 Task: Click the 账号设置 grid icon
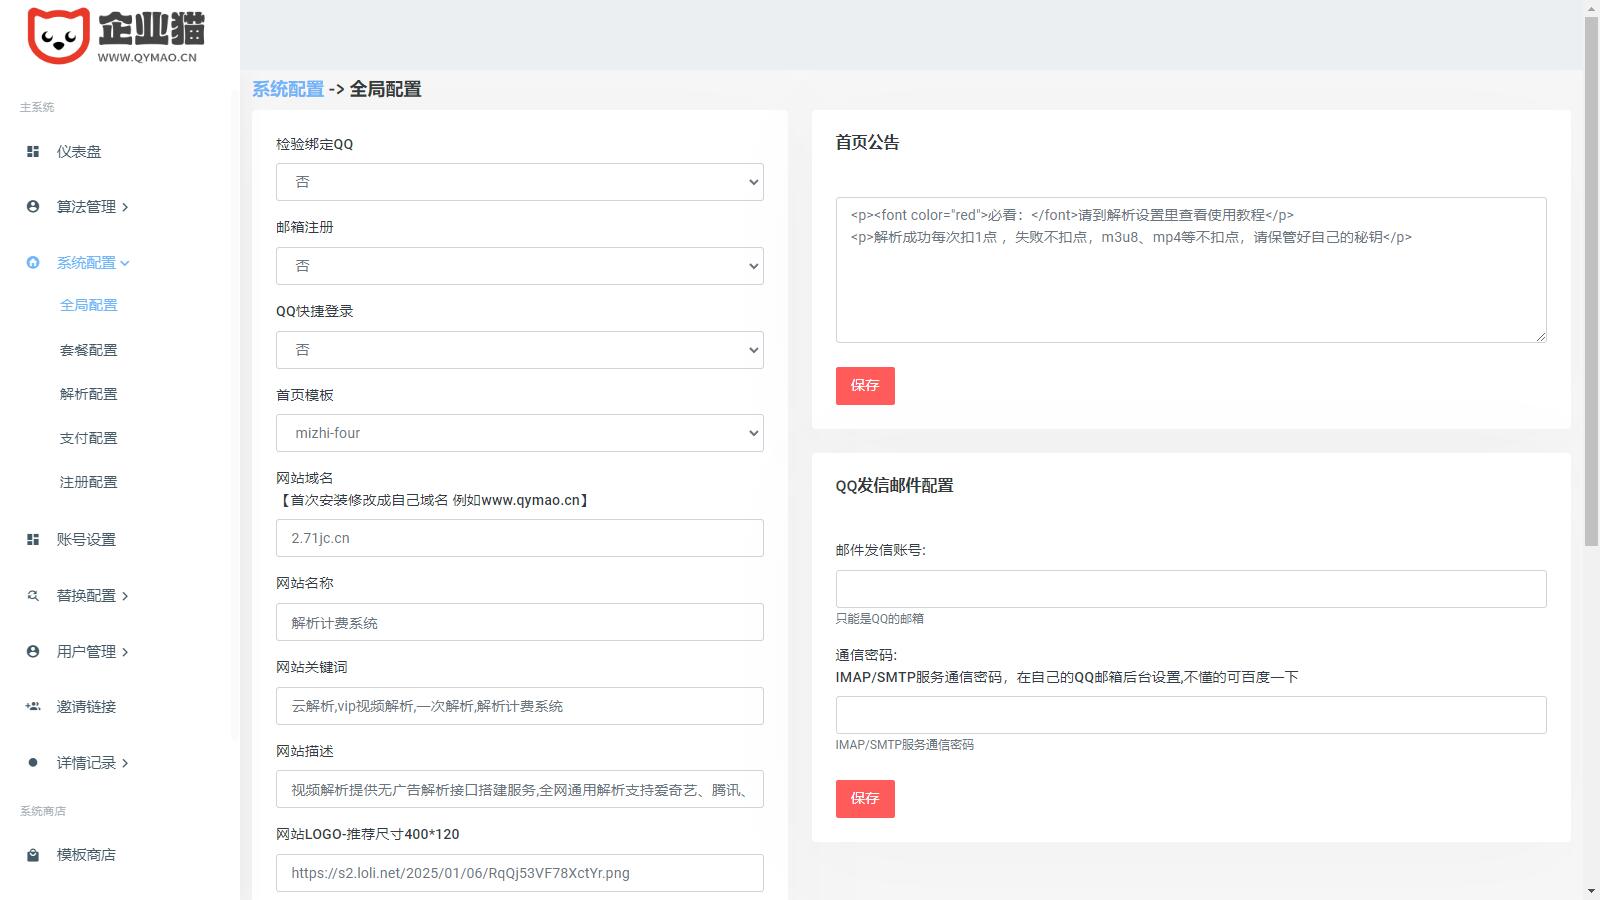coord(33,540)
